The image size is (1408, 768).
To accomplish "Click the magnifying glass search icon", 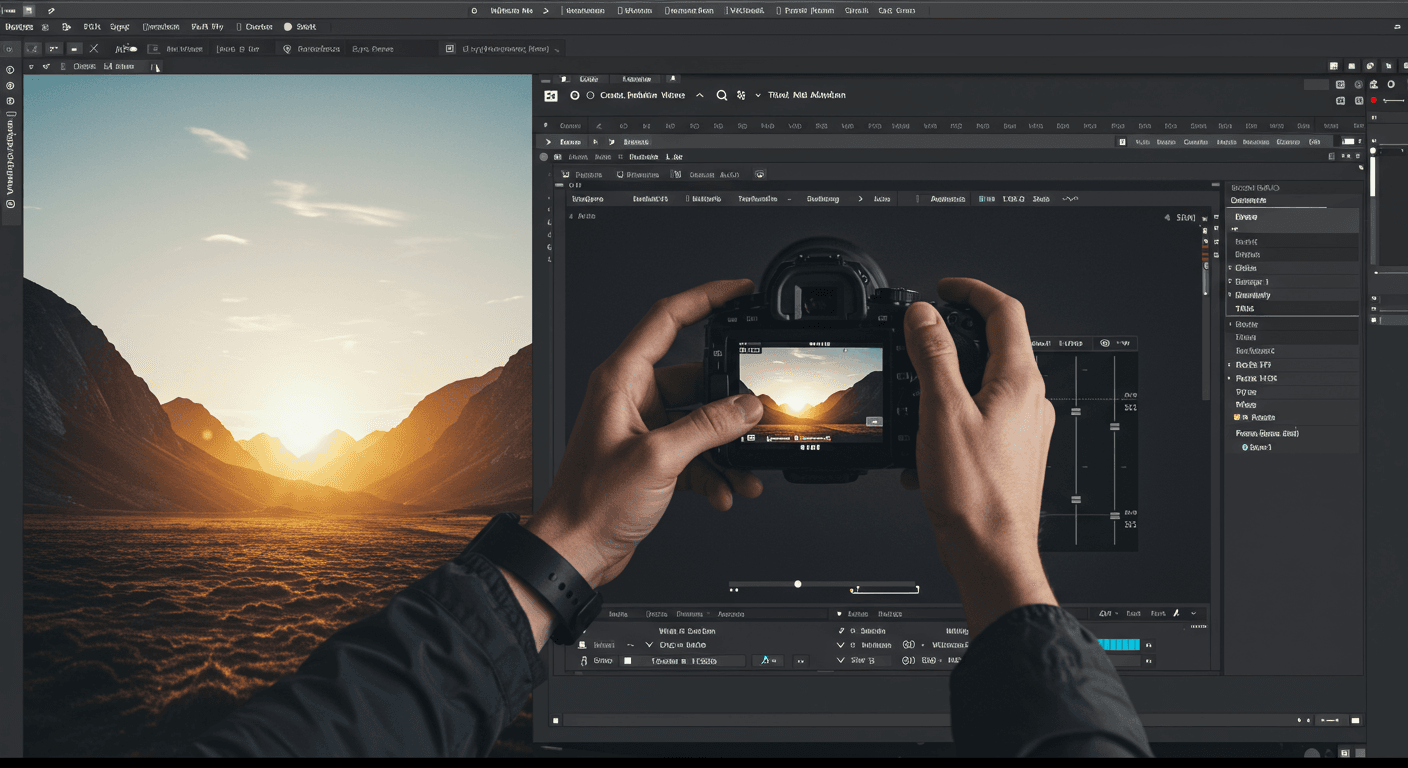I will pos(721,95).
